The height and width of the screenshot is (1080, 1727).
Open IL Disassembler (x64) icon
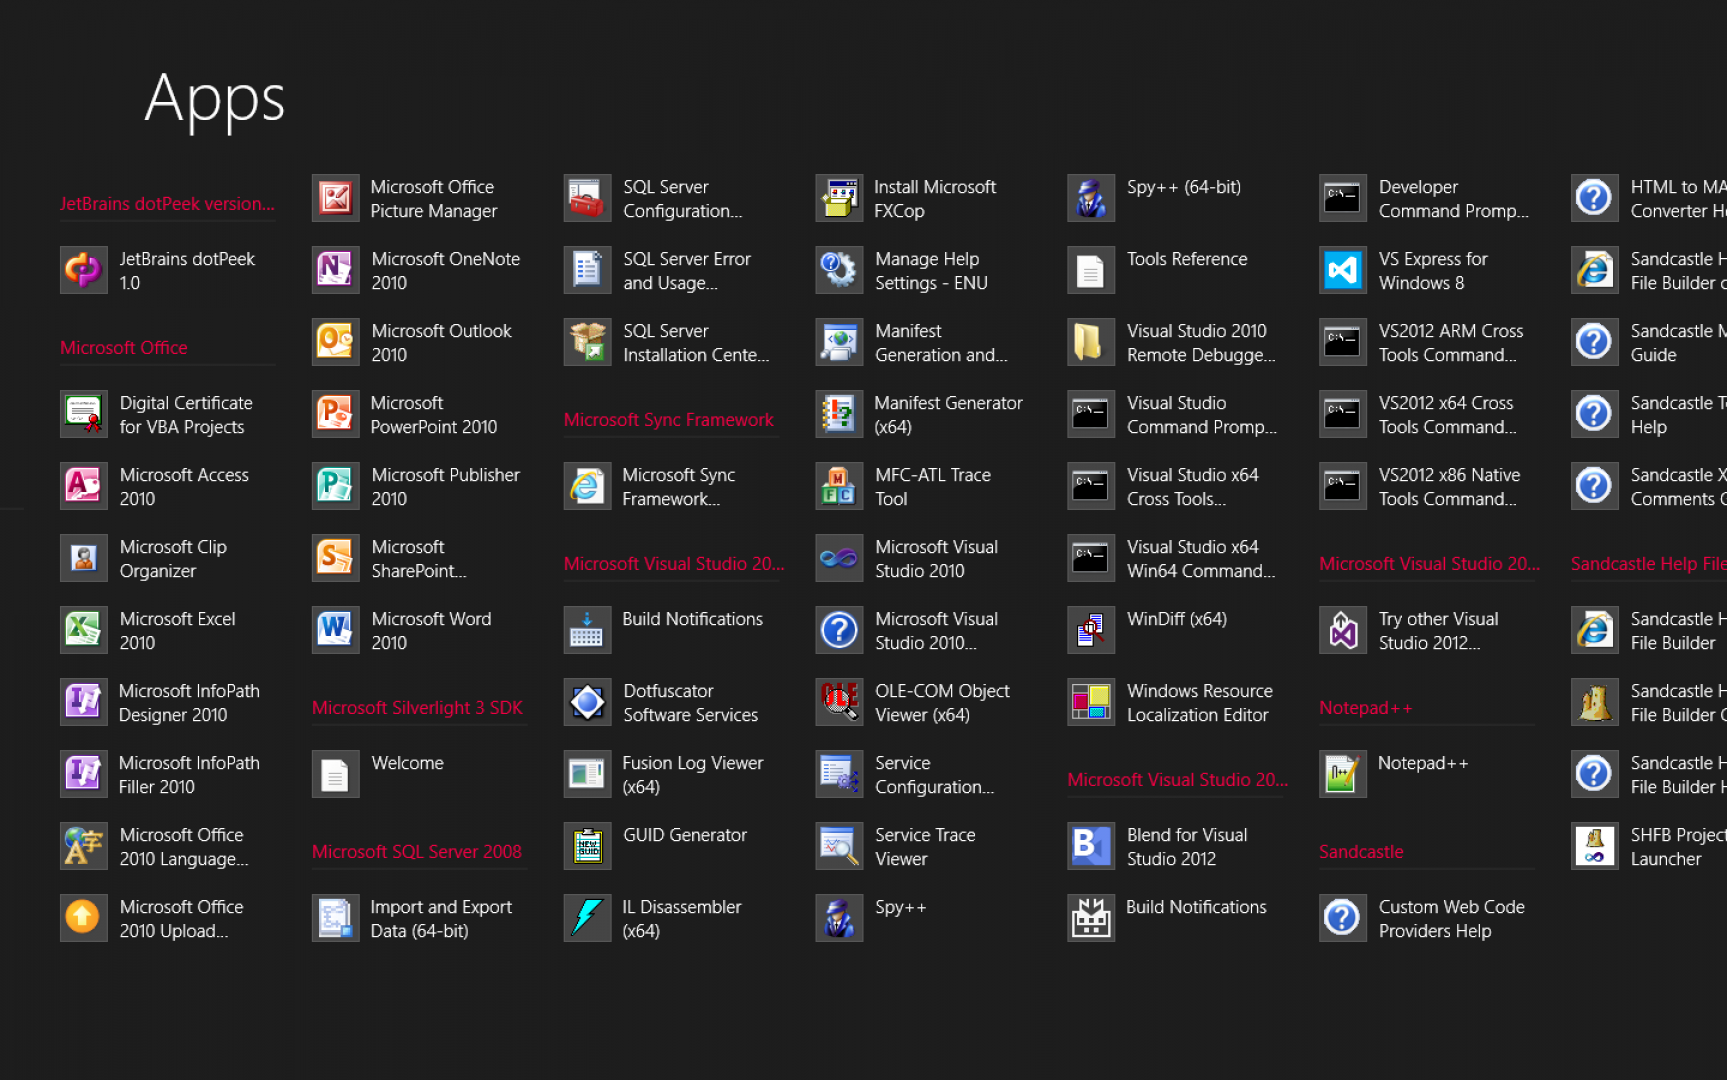coord(588,919)
